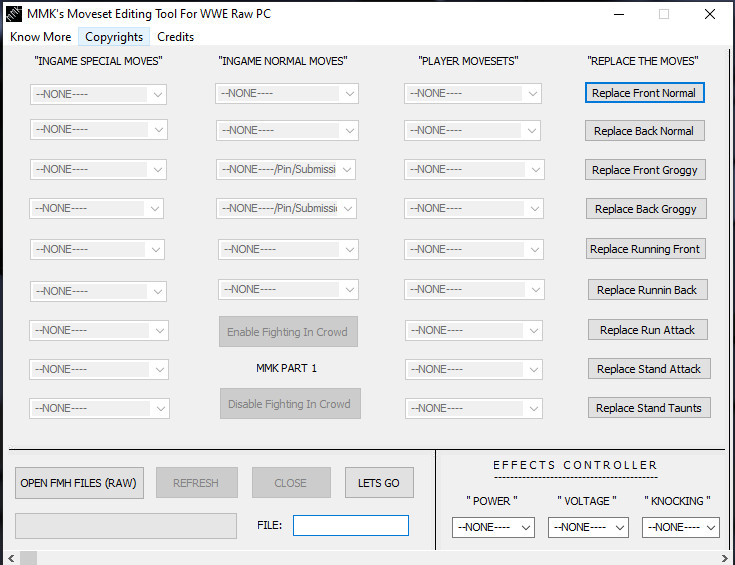Open Pin/Submission dropdown in Replace Front Groggy row

(286, 169)
